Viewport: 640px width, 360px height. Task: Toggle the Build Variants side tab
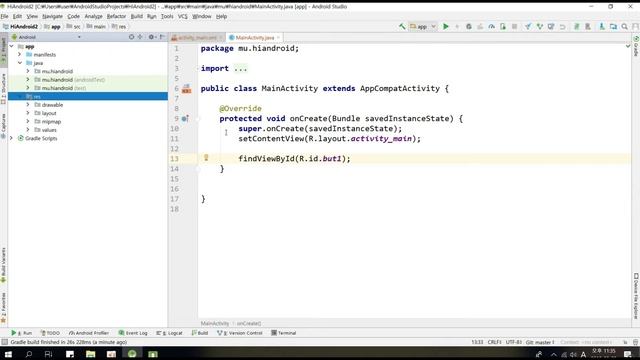[3, 265]
